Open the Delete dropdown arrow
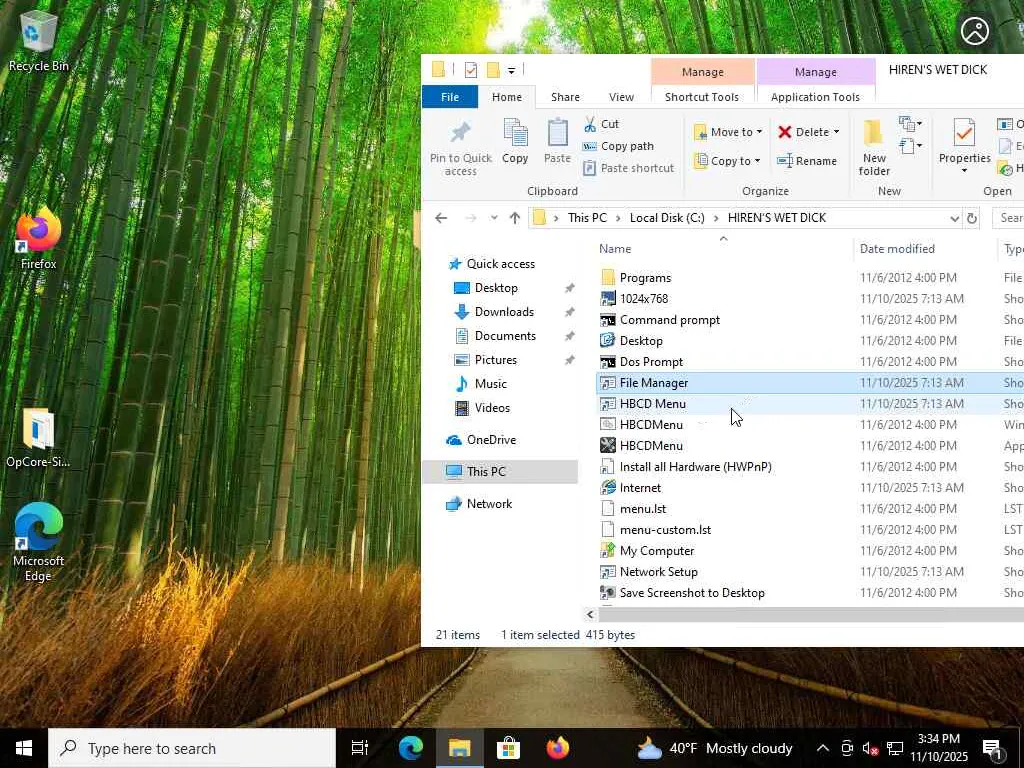1024x768 pixels. (x=836, y=132)
